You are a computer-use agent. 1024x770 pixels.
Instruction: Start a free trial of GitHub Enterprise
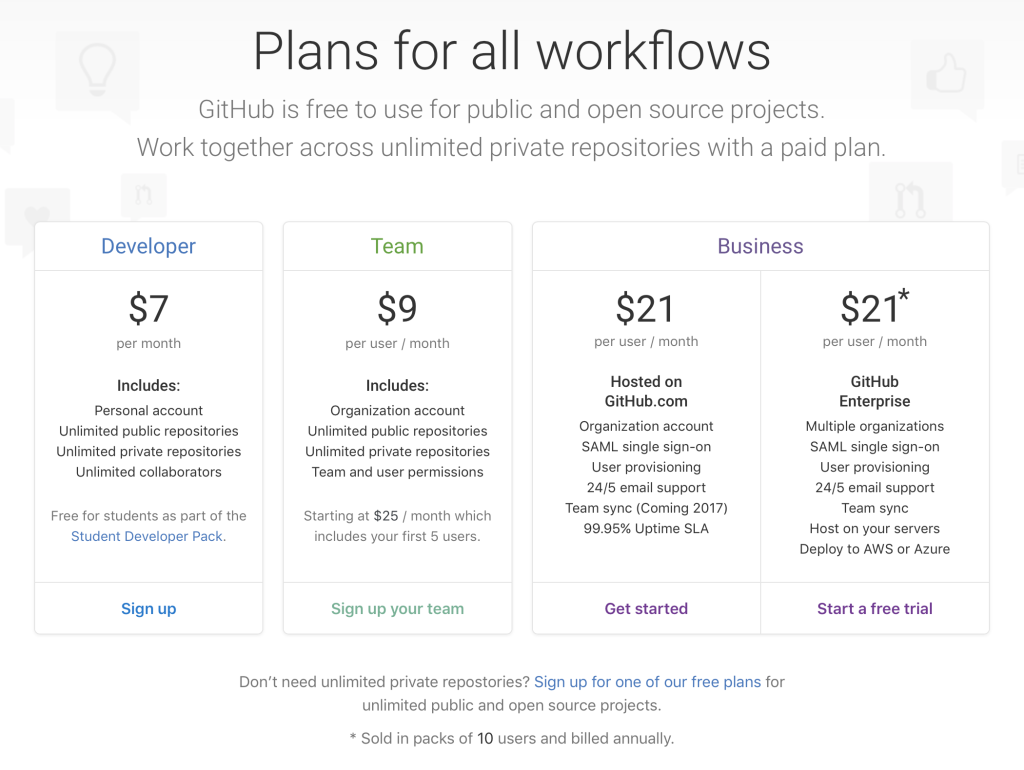[875, 608]
